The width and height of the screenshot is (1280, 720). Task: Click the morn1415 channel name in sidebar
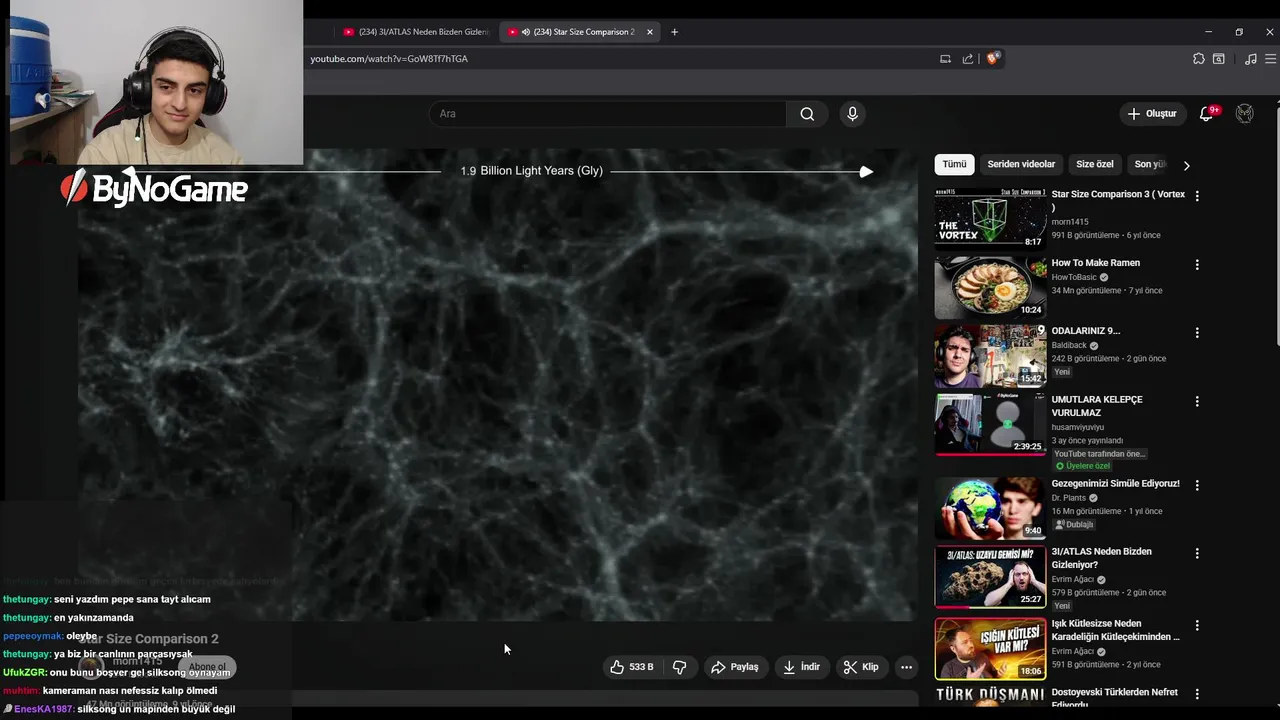[1070, 222]
